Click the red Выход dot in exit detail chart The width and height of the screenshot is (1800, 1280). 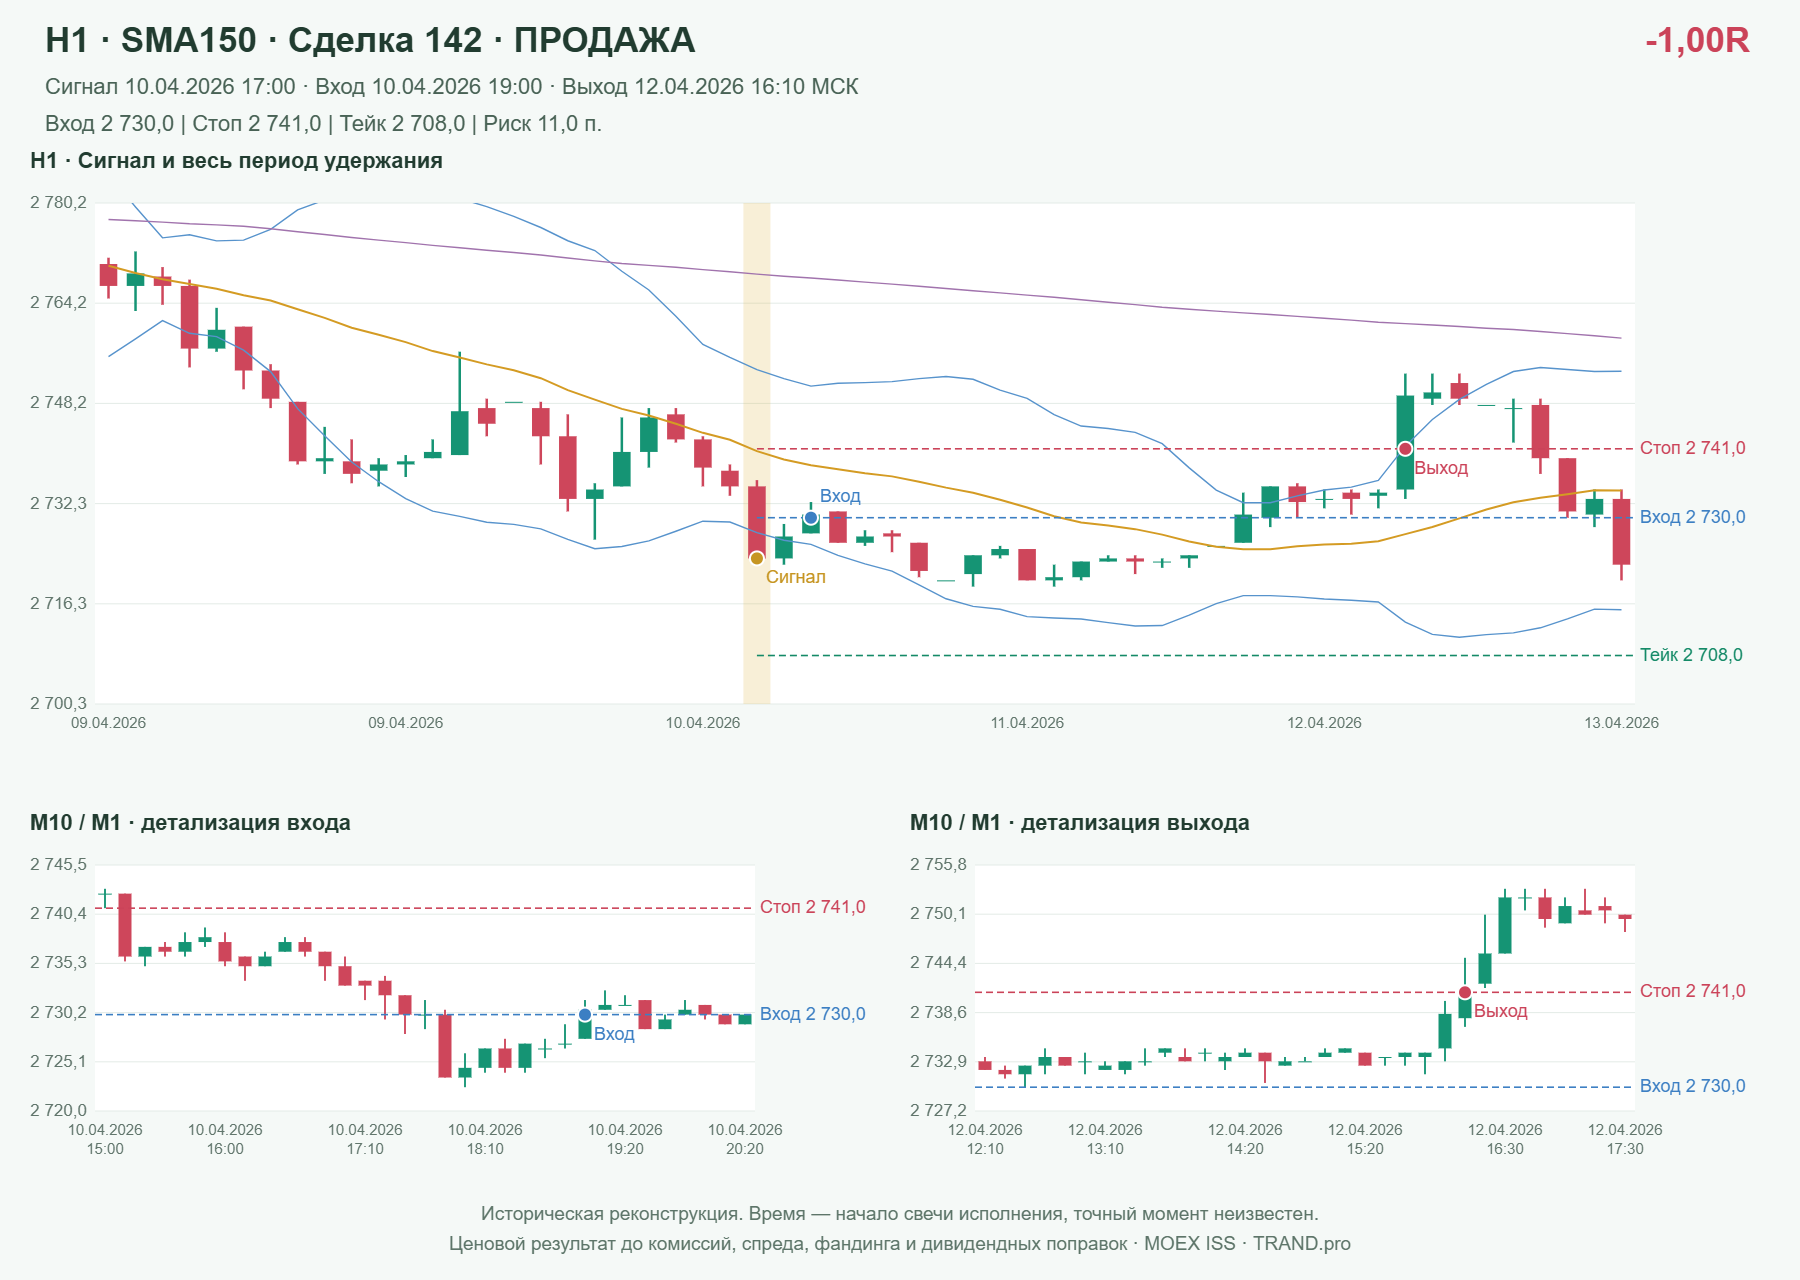pos(1465,993)
